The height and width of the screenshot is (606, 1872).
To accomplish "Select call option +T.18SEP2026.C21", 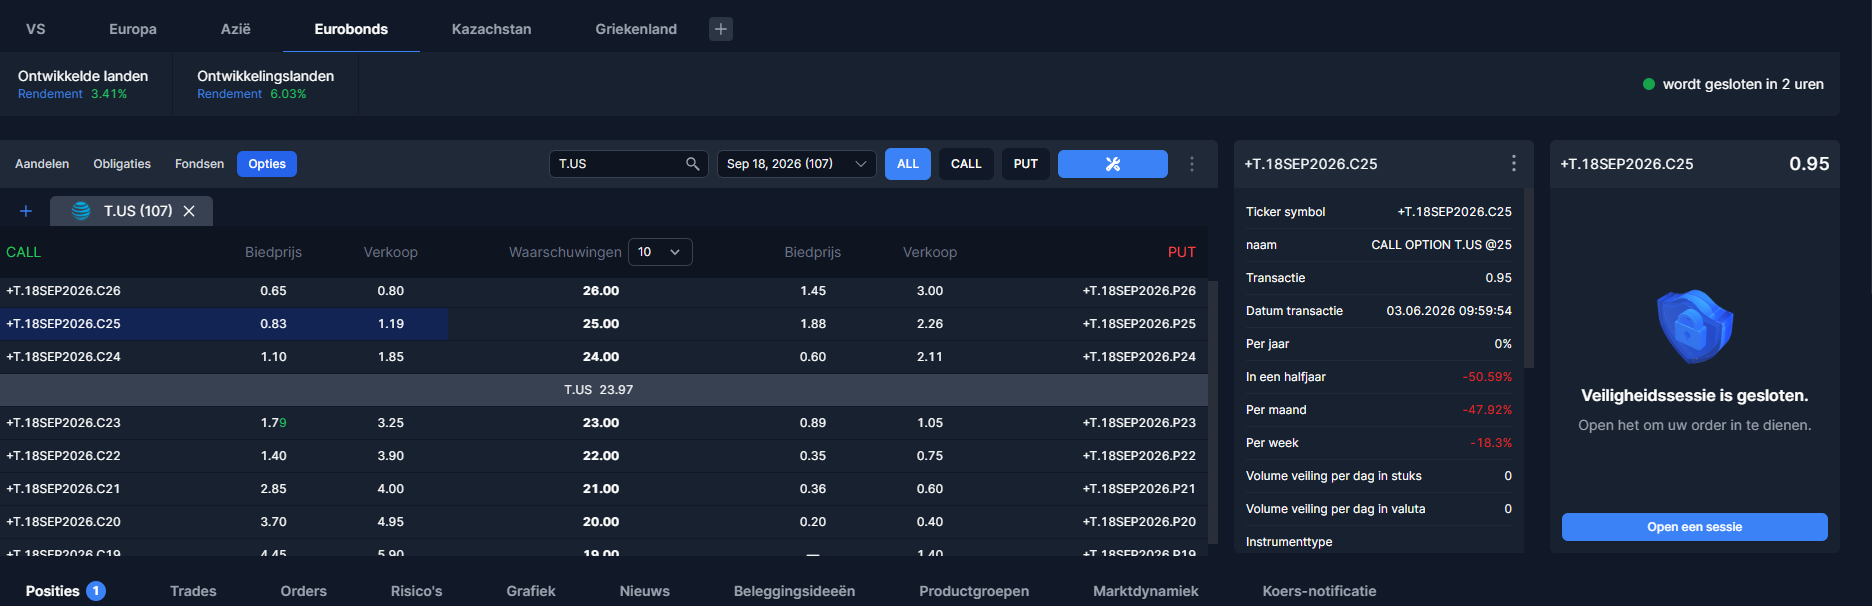I will point(63,489).
